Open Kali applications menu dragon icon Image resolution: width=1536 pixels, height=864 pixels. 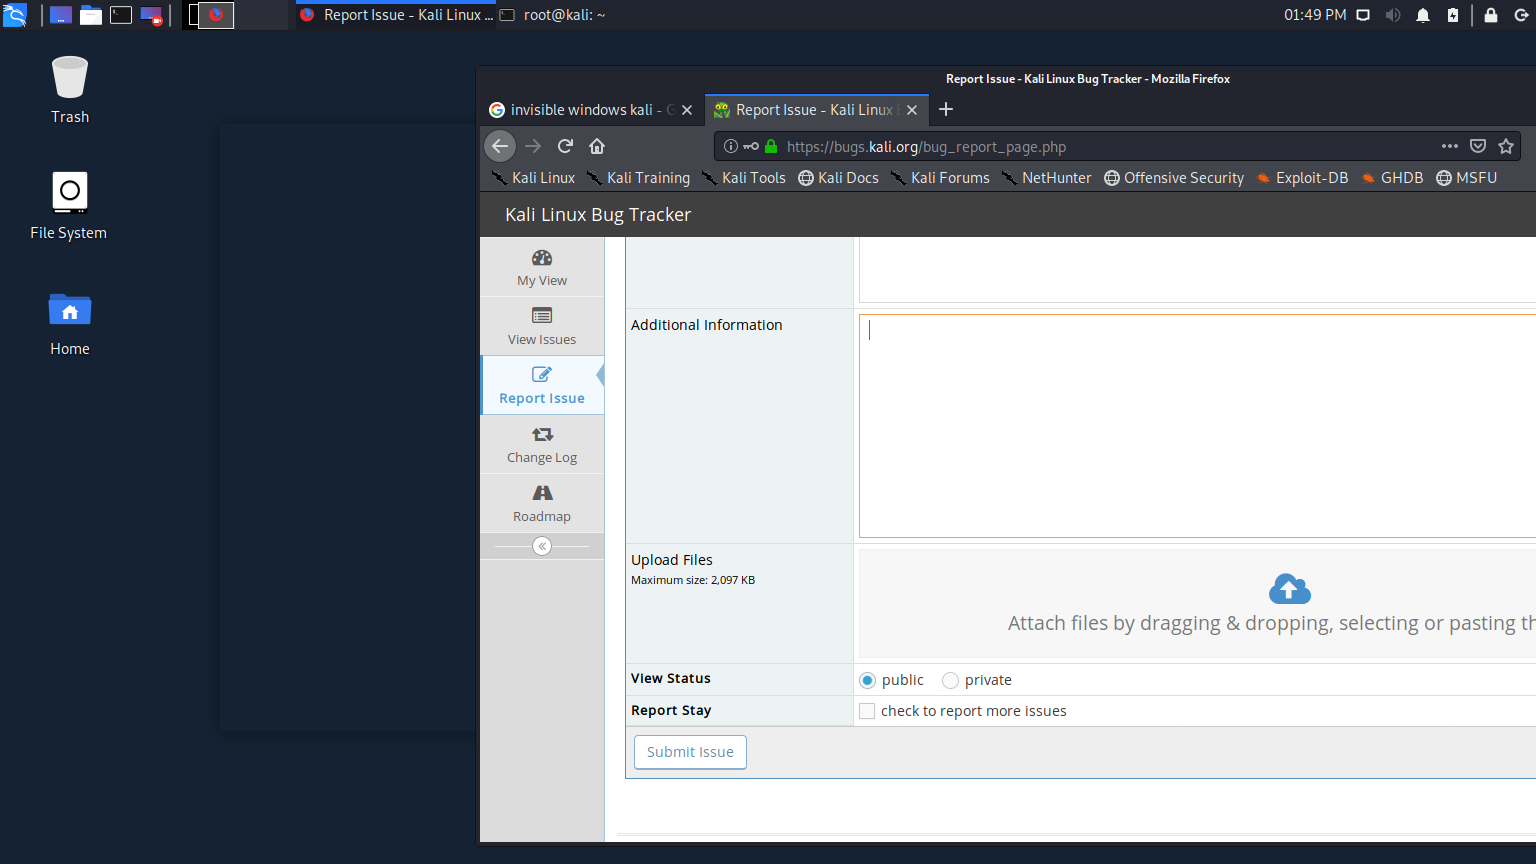coord(15,15)
